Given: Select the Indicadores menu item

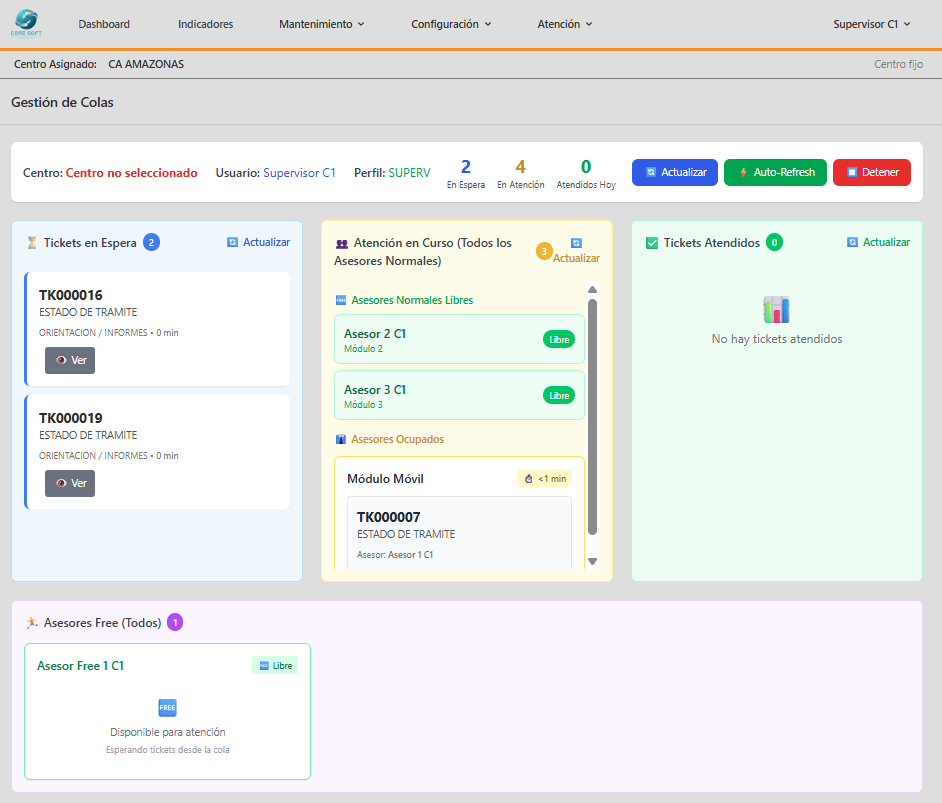Looking at the screenshot, I should tap(205, 22).
